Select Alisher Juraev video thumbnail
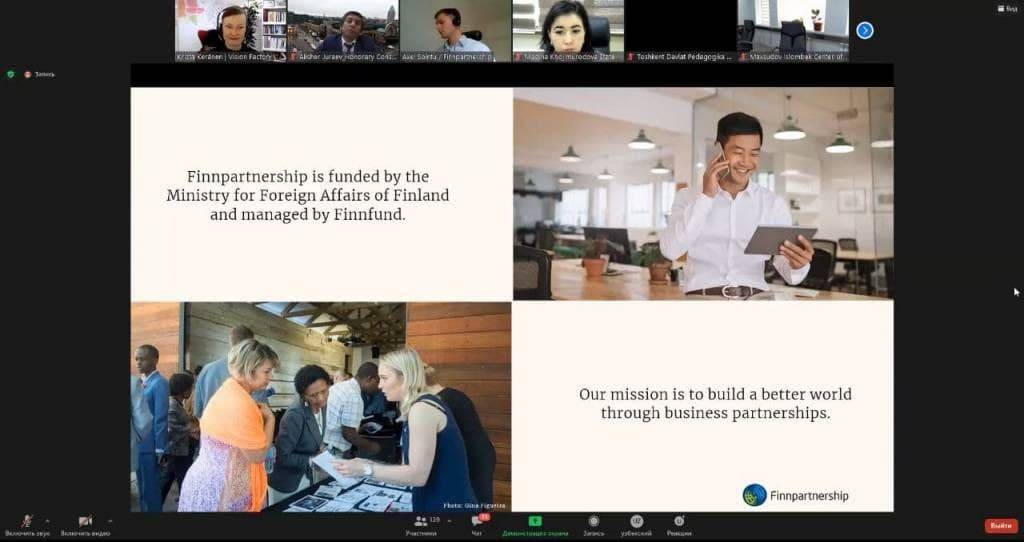 tap(344, 31)
